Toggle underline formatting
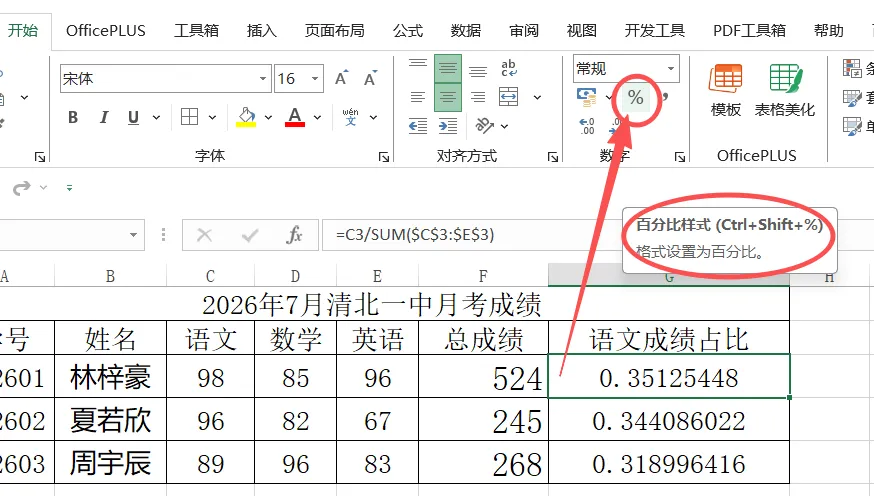The height and width of the screenshot is (496, 874). pyautogui.click(x=133, y=118)
